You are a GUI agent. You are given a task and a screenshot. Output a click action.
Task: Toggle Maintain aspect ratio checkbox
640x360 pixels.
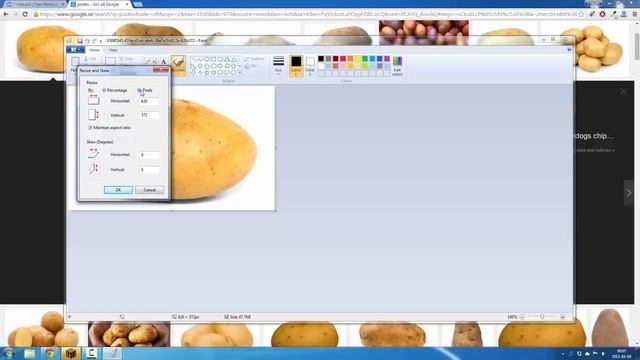click(x=90, y=128)
